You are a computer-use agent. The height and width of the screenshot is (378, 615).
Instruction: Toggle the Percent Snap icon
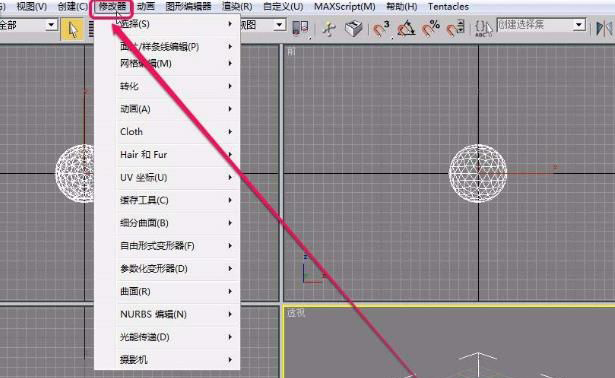[x=430, y=29]
